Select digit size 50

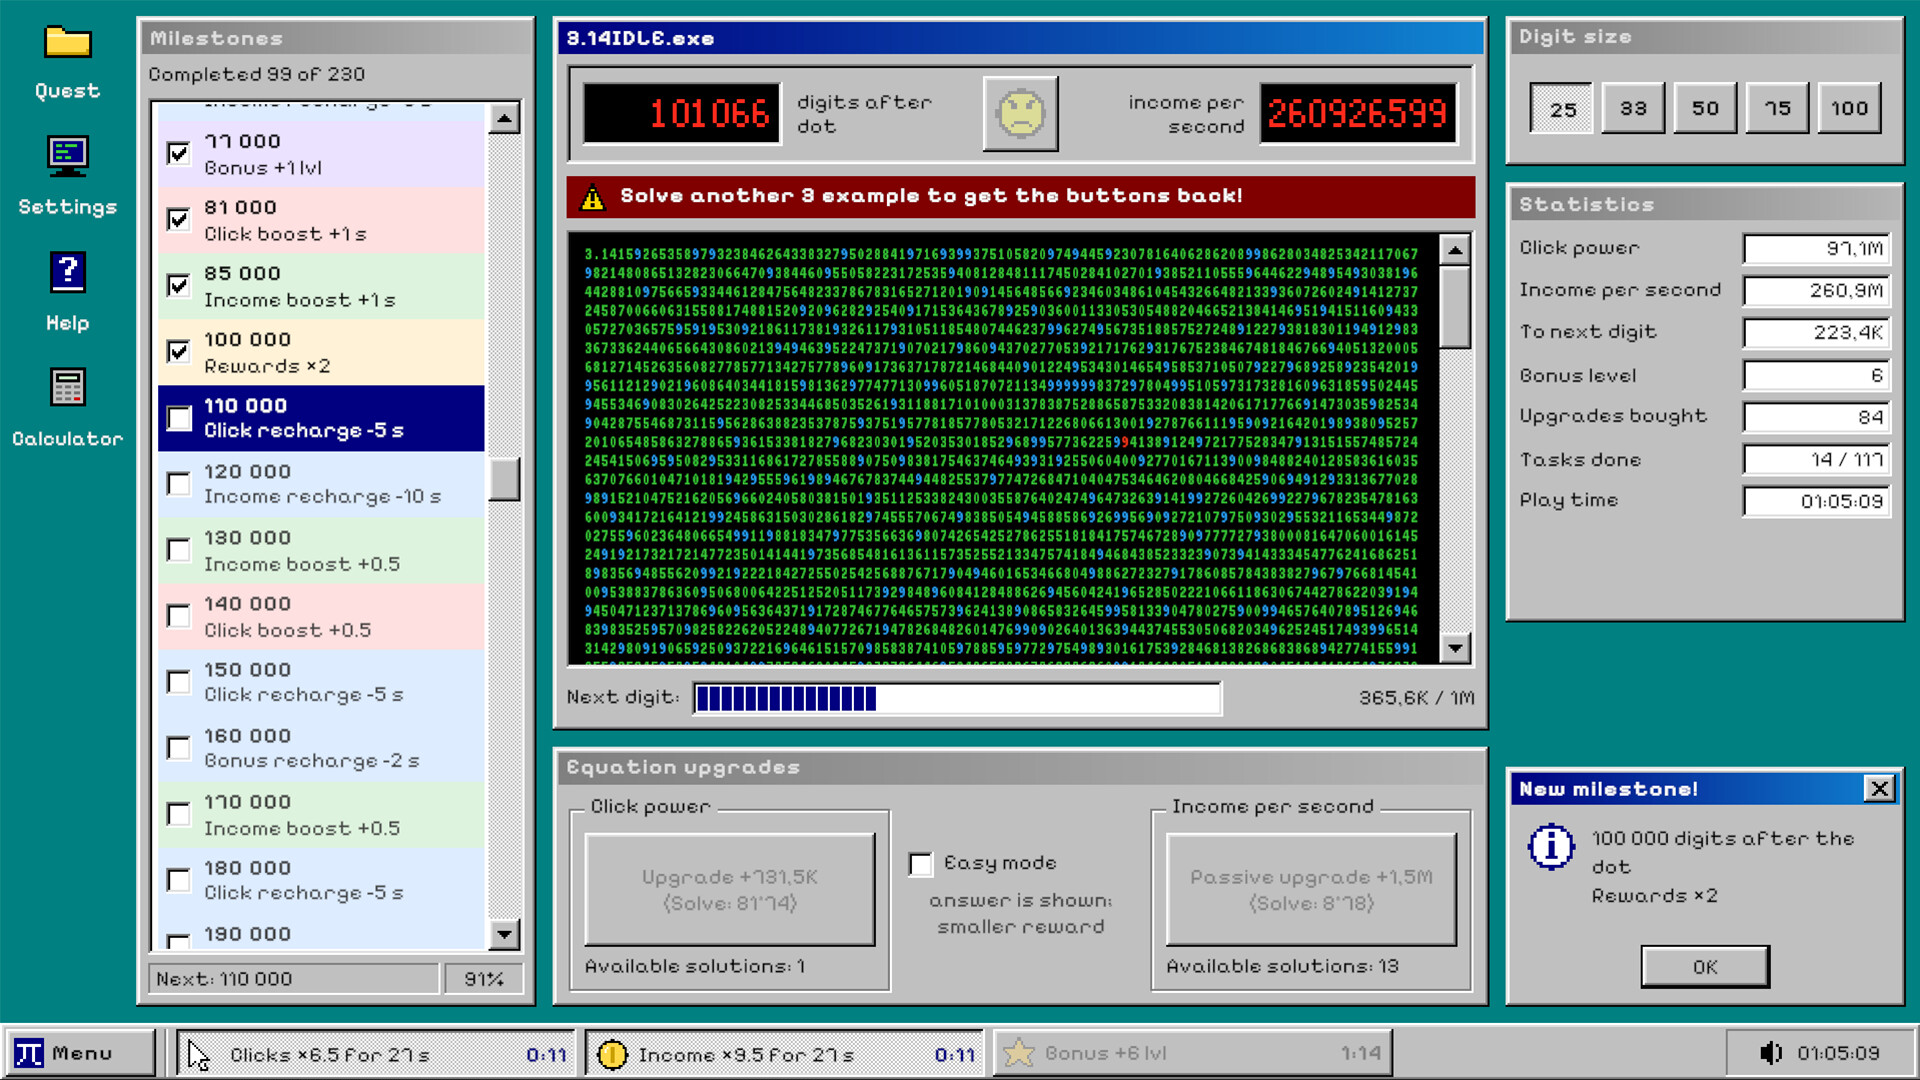(x=1706, y=108)
